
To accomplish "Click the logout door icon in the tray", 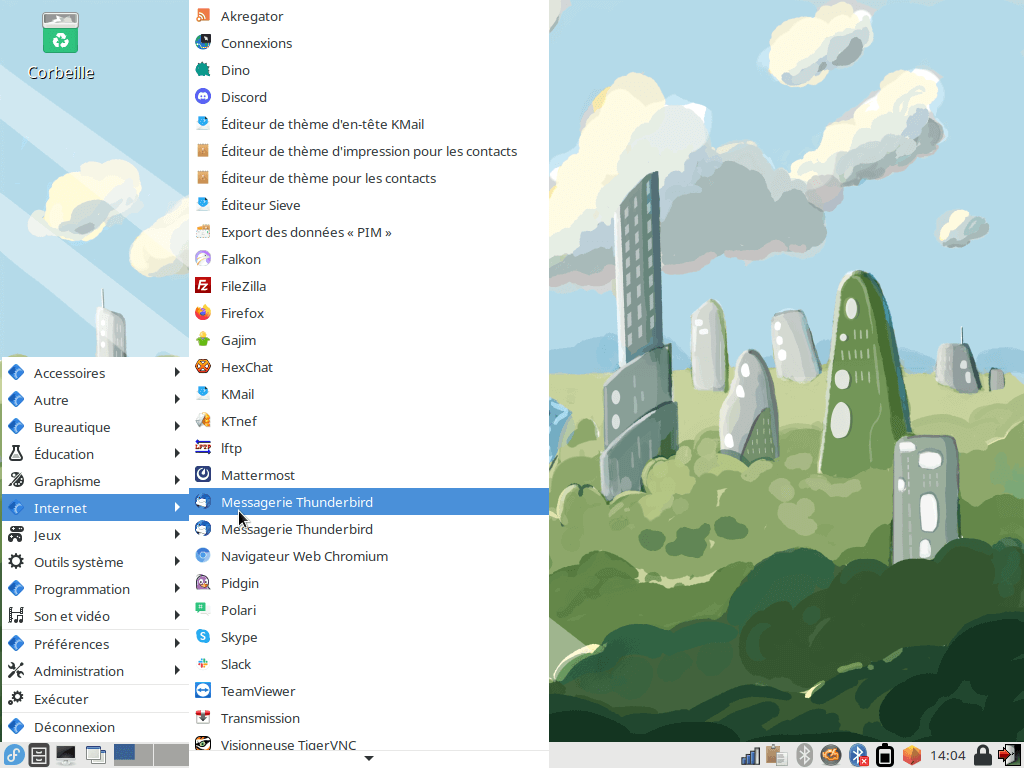I will [1010, 756].
